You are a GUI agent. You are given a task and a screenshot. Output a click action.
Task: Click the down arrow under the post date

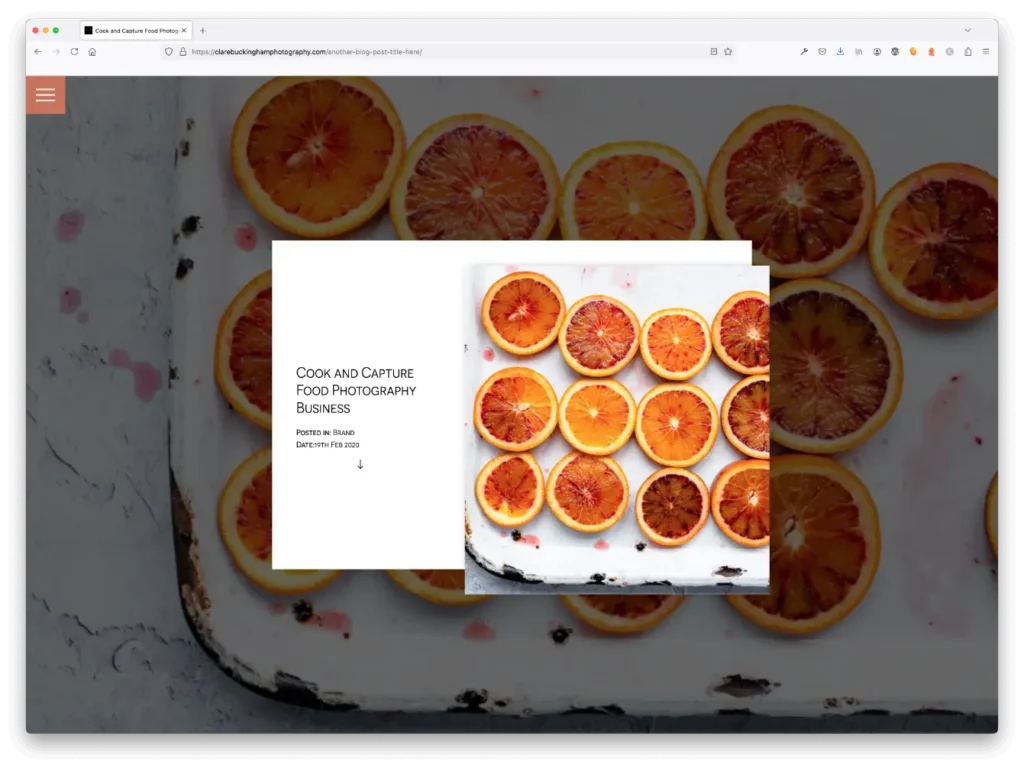click(x=360, y=465)
